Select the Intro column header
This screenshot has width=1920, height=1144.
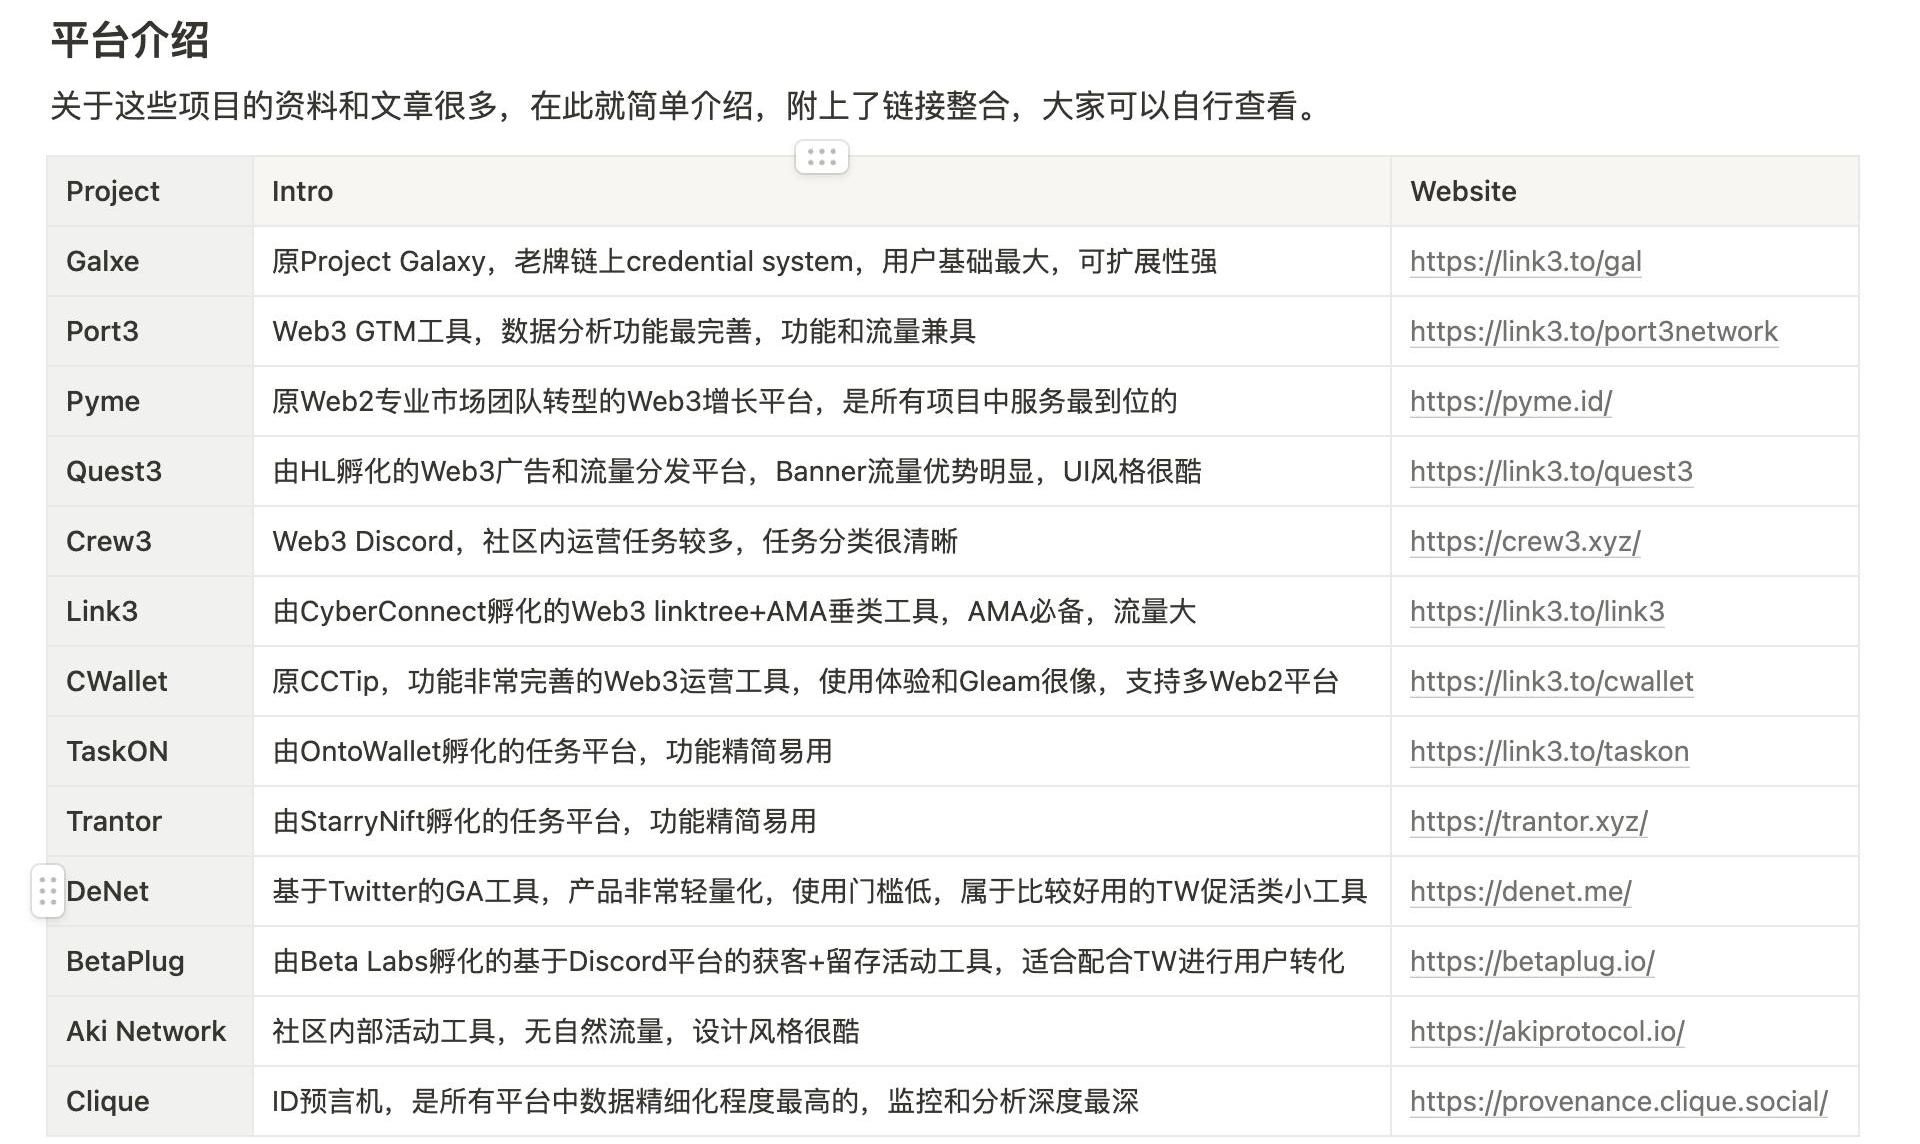tap(822, 191)
